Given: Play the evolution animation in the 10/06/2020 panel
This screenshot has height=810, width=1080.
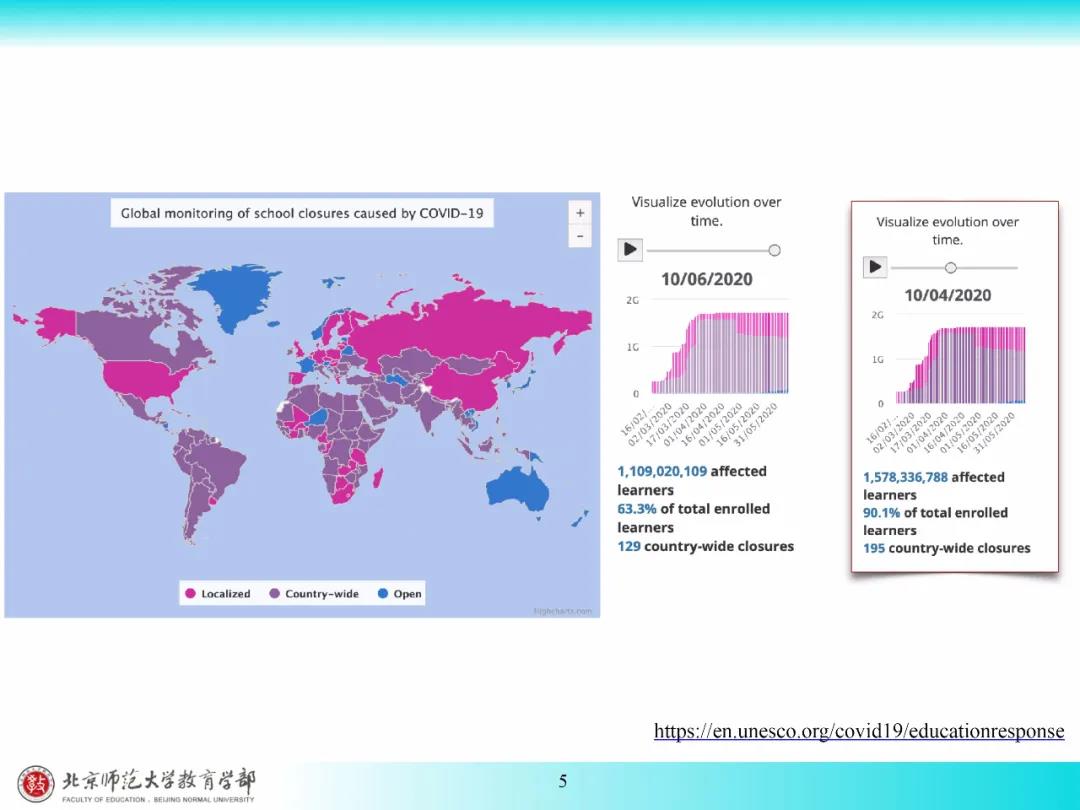Looking at the screenshot, I should coord(630,249).
